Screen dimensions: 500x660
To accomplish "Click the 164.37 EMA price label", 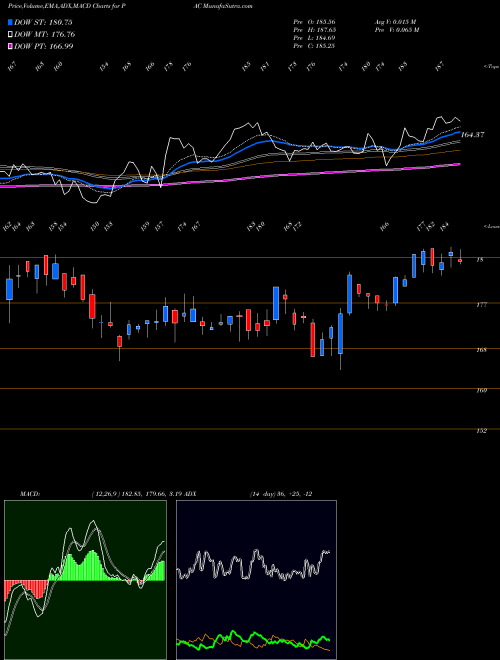I will click(x=473, y=135).
